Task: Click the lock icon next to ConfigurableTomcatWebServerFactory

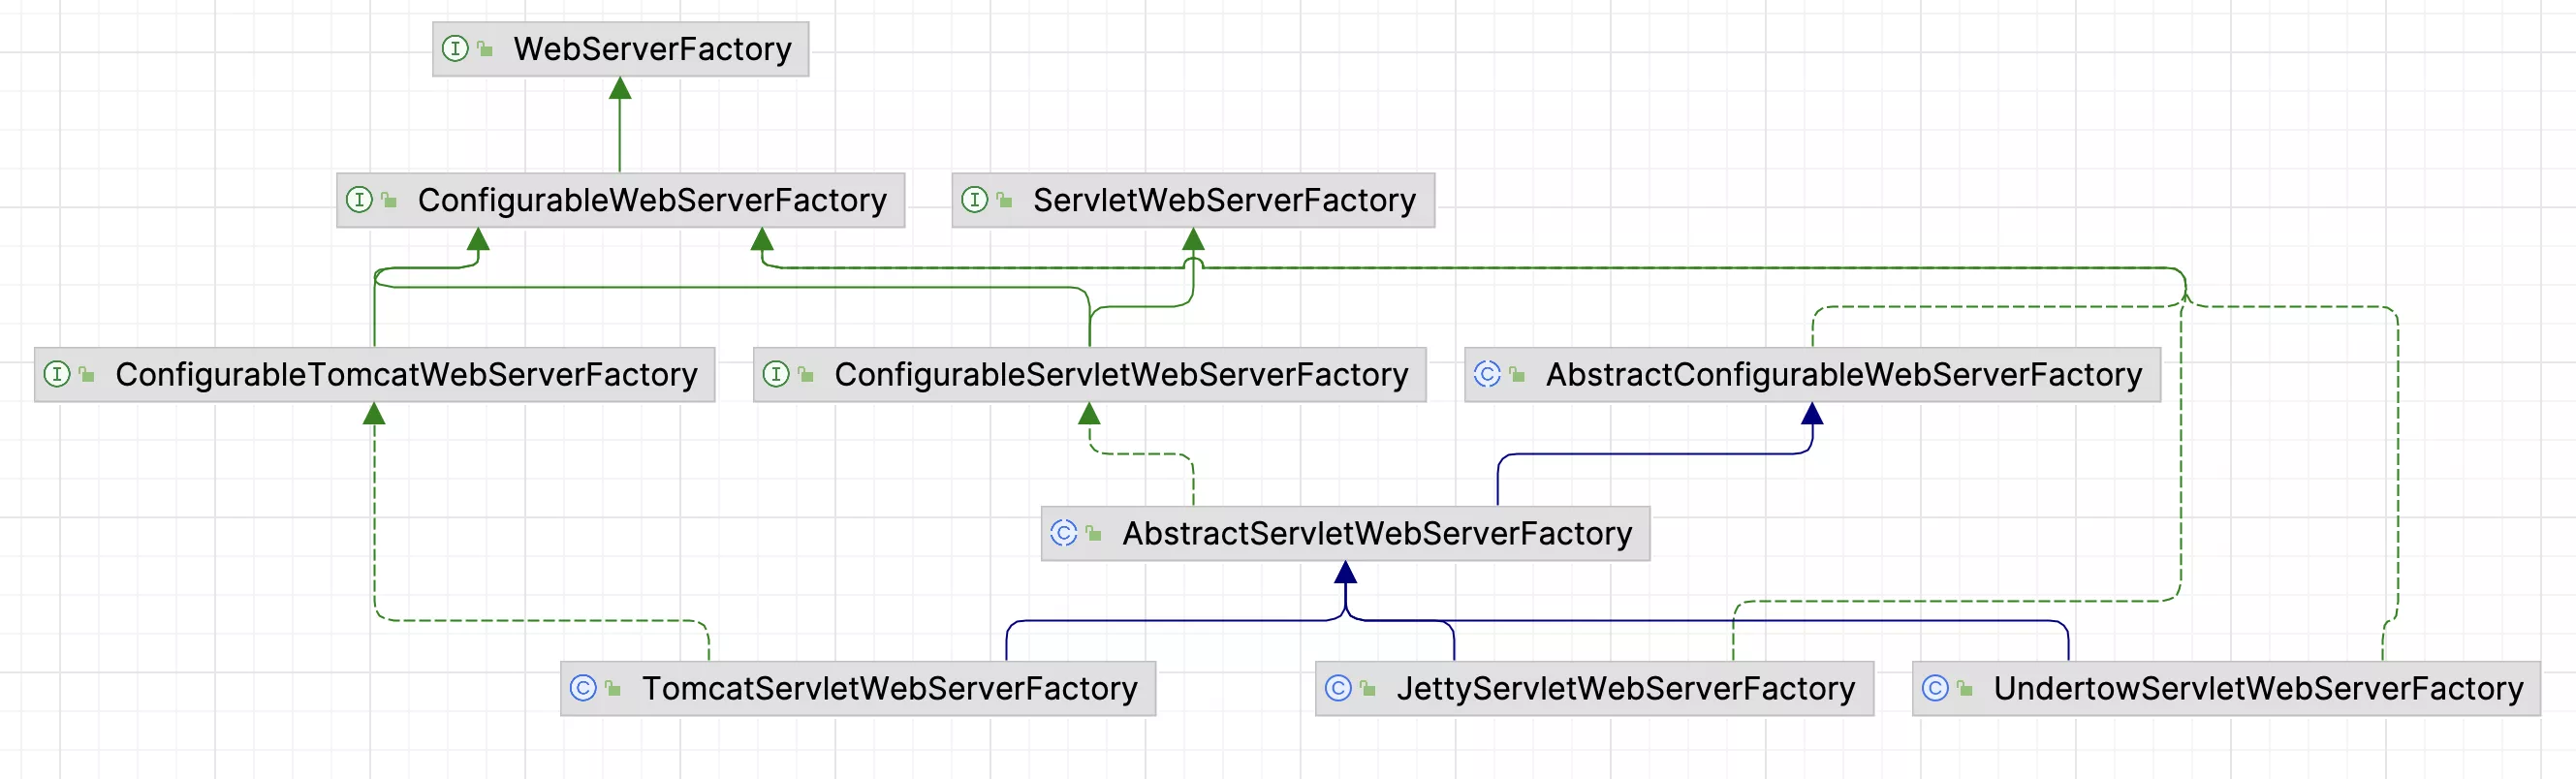Action: (87, 375)
